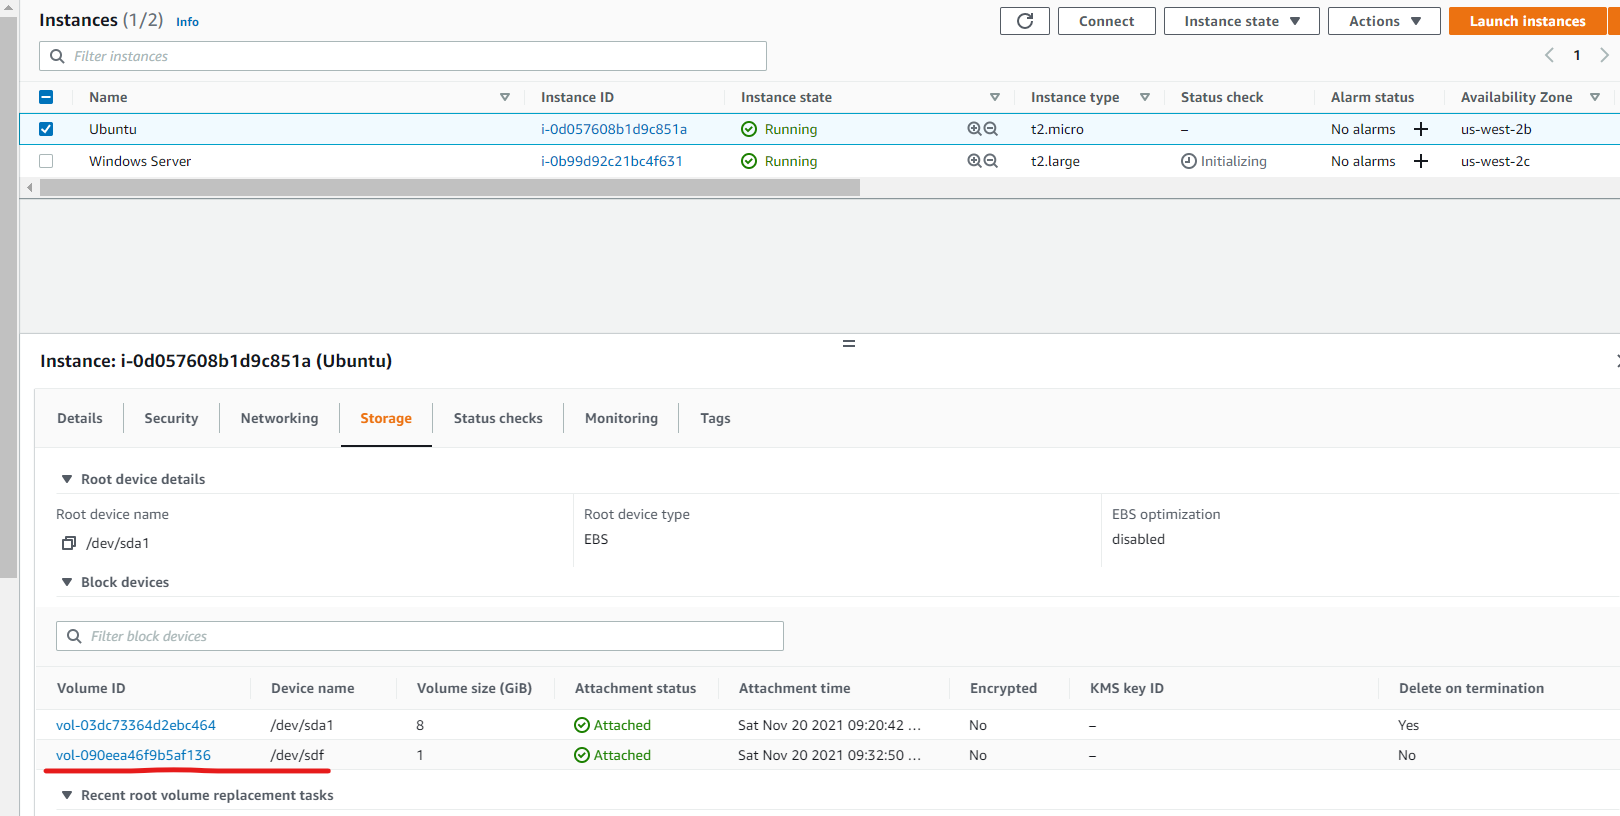Open volume vol-090eea46f9b5af136

pyautogui.click(x=134, y=755)
